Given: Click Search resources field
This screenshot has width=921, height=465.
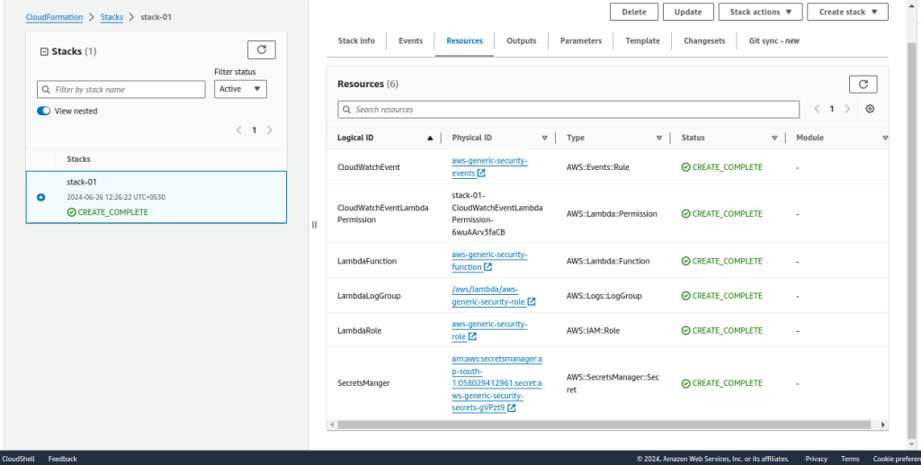Looking at the screenshot, I should point(569,109).
